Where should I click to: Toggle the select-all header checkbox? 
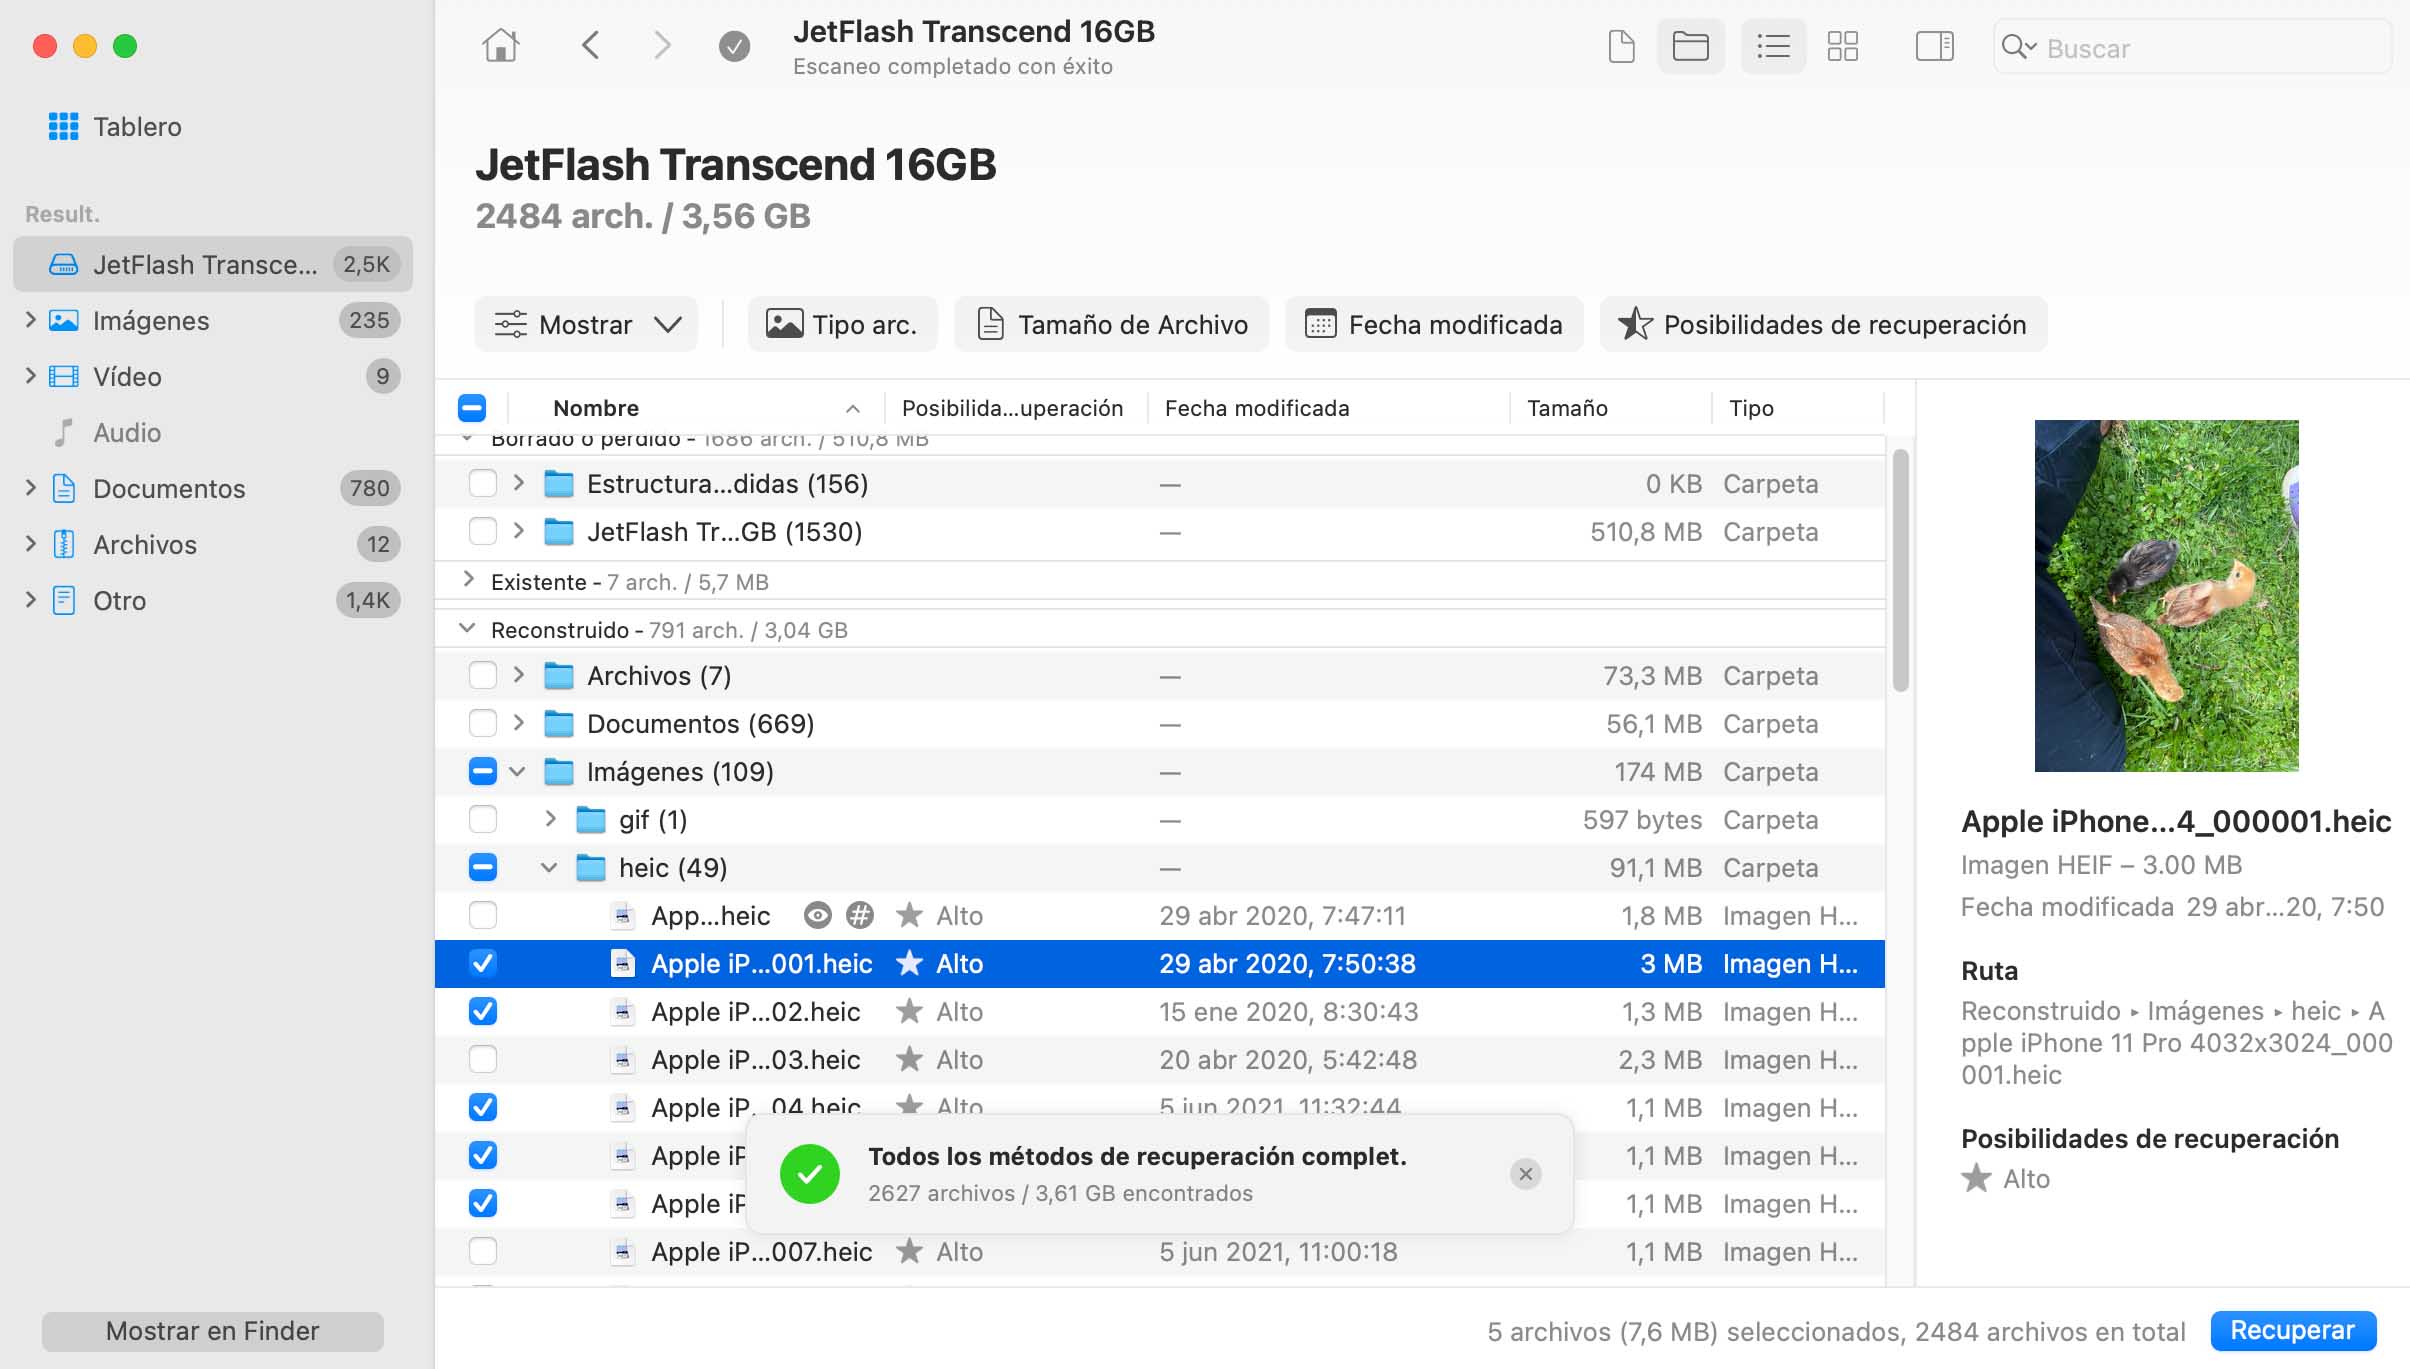(x=472, y=408)
